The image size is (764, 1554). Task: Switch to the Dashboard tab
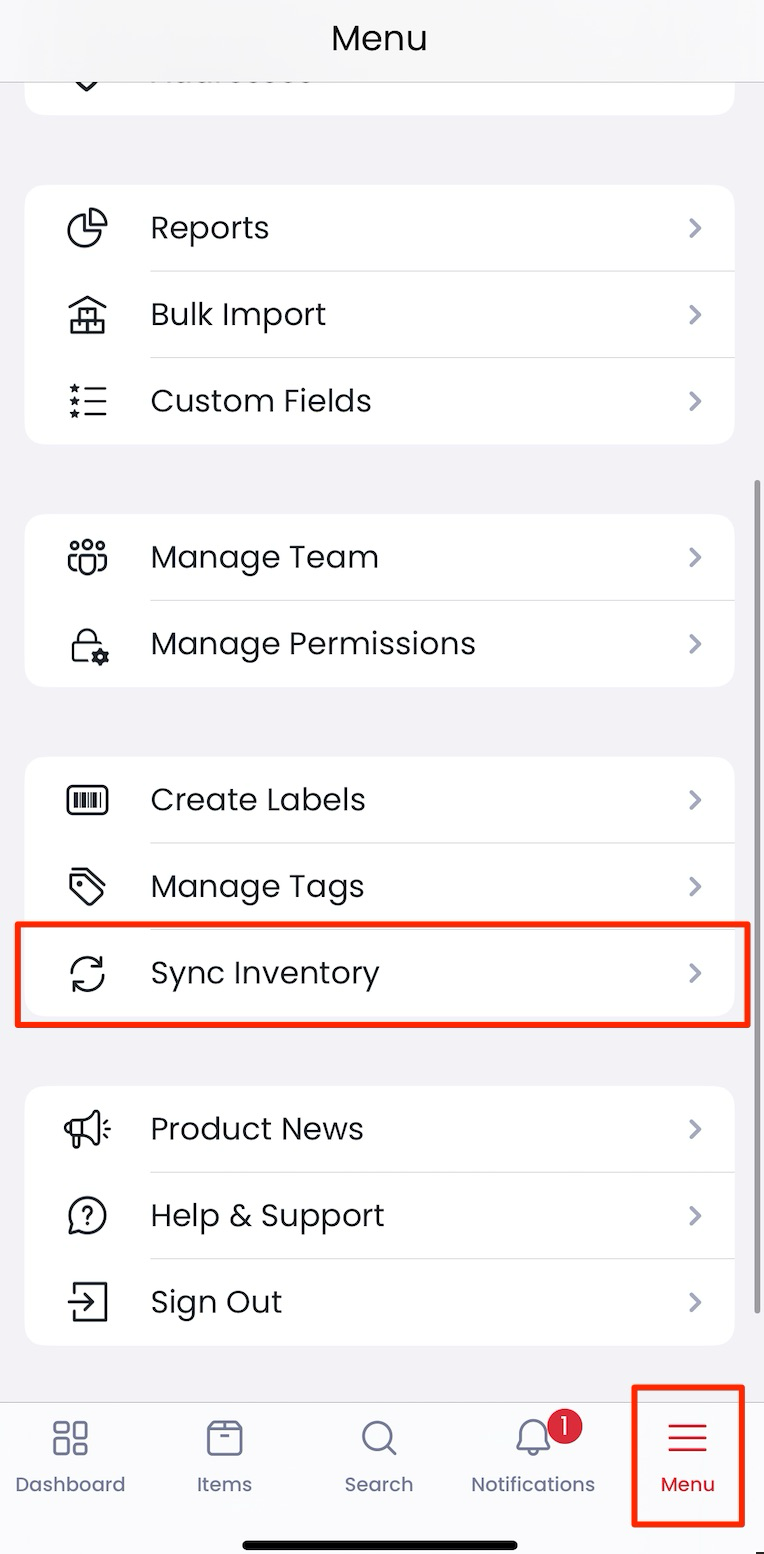[70, 1457]
